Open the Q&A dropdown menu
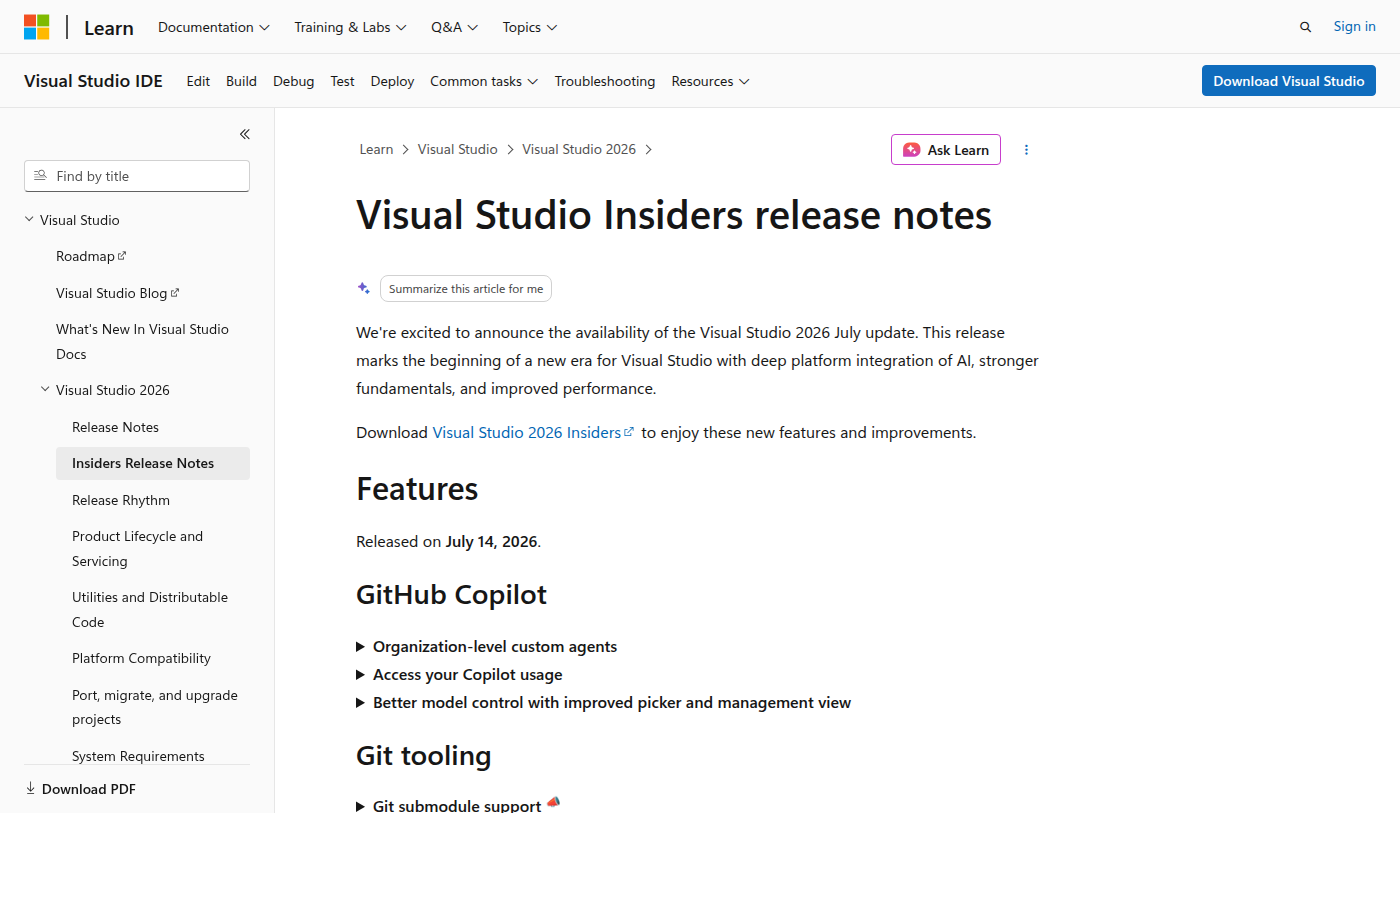 point(454,27)
